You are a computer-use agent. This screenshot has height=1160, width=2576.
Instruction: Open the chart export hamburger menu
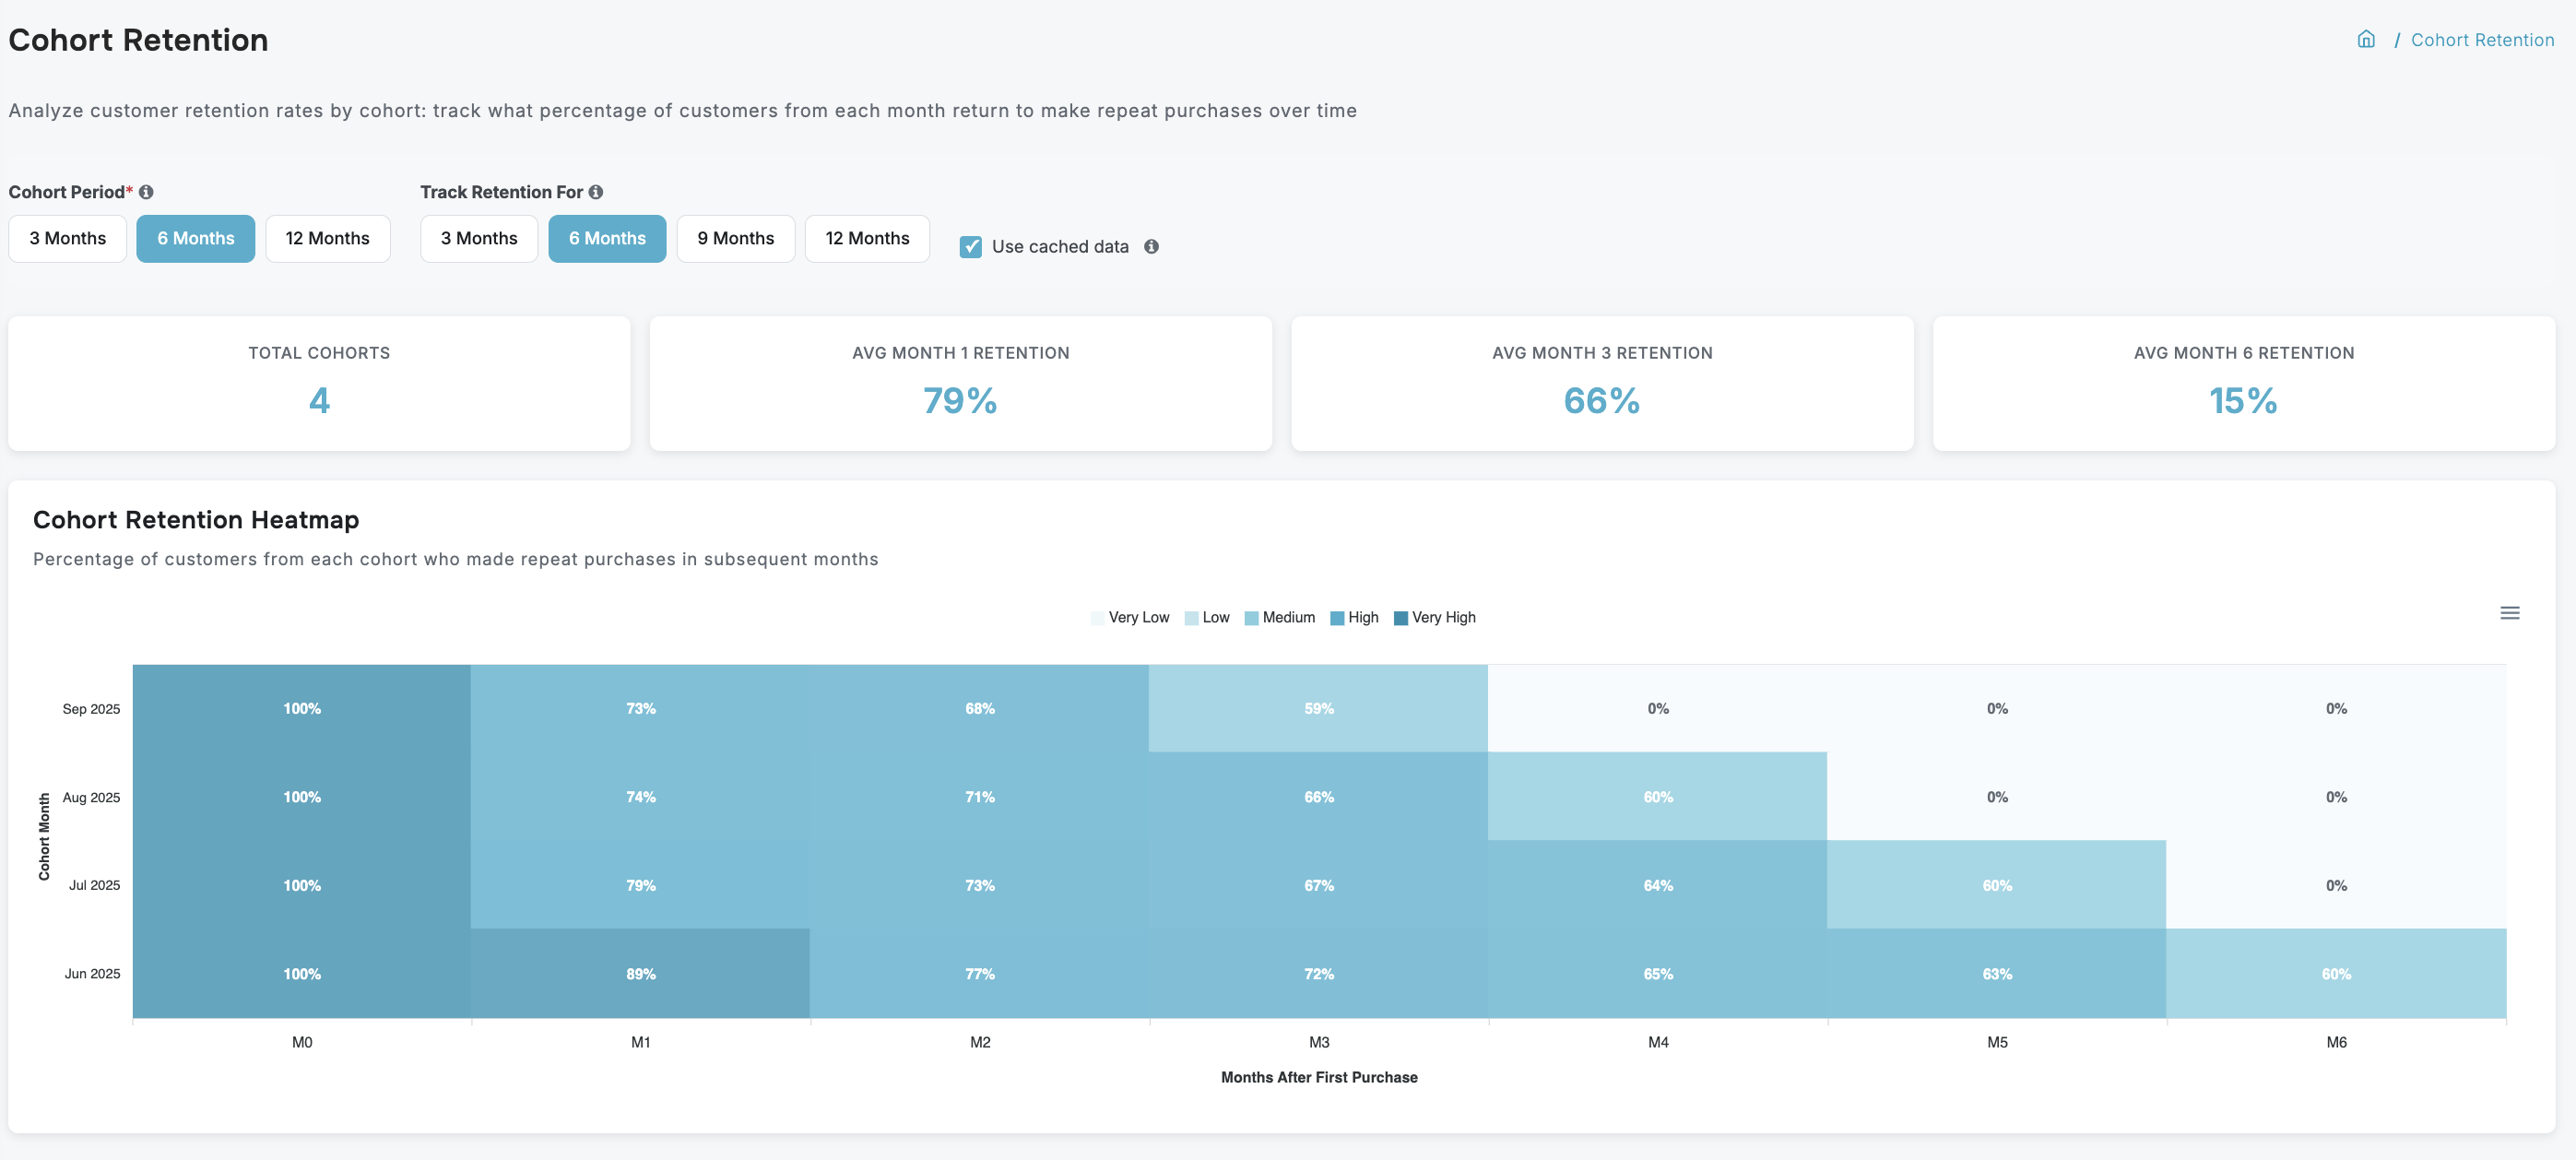[2510, 612]
